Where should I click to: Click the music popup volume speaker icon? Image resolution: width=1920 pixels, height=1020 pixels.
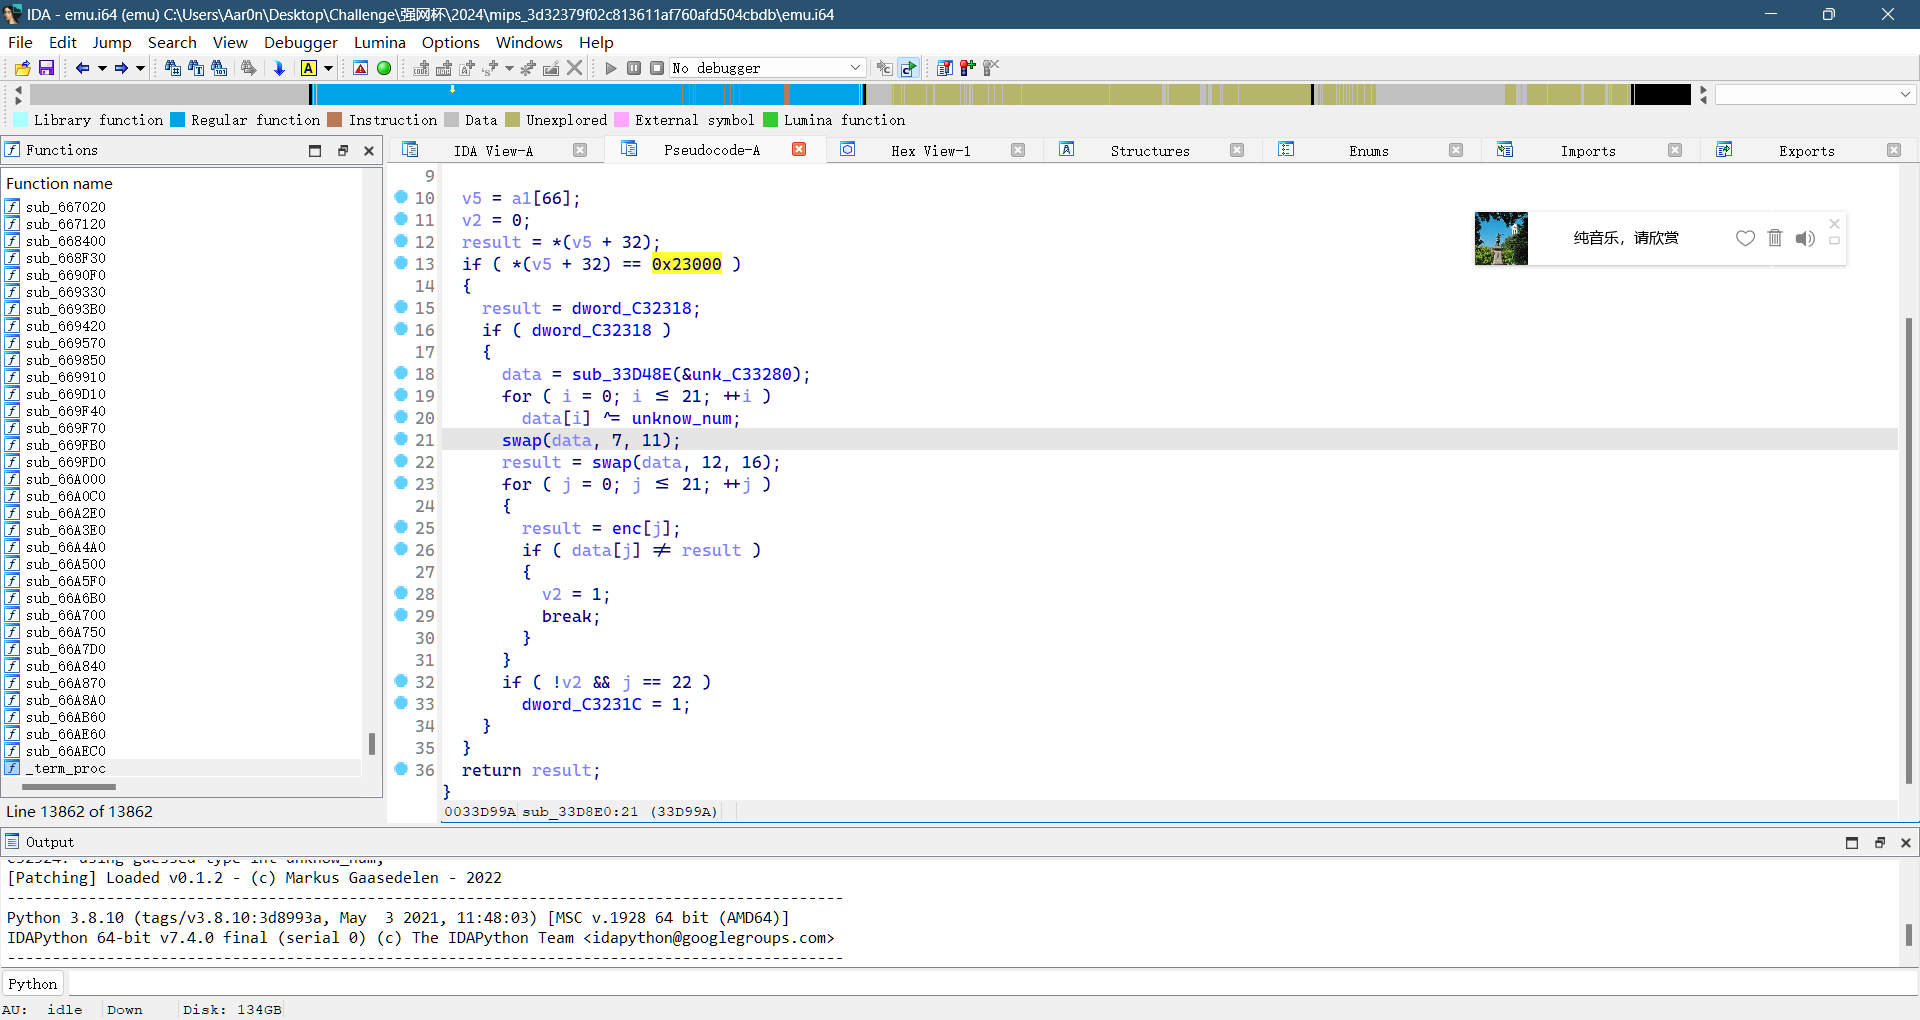coord(1805,238)
